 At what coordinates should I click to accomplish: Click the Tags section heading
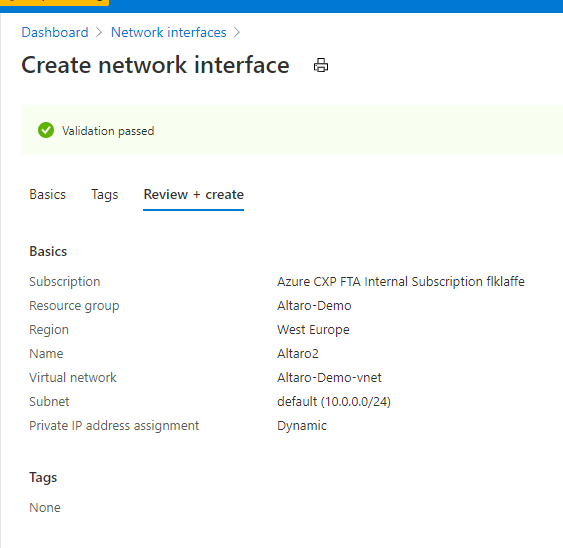43,478
